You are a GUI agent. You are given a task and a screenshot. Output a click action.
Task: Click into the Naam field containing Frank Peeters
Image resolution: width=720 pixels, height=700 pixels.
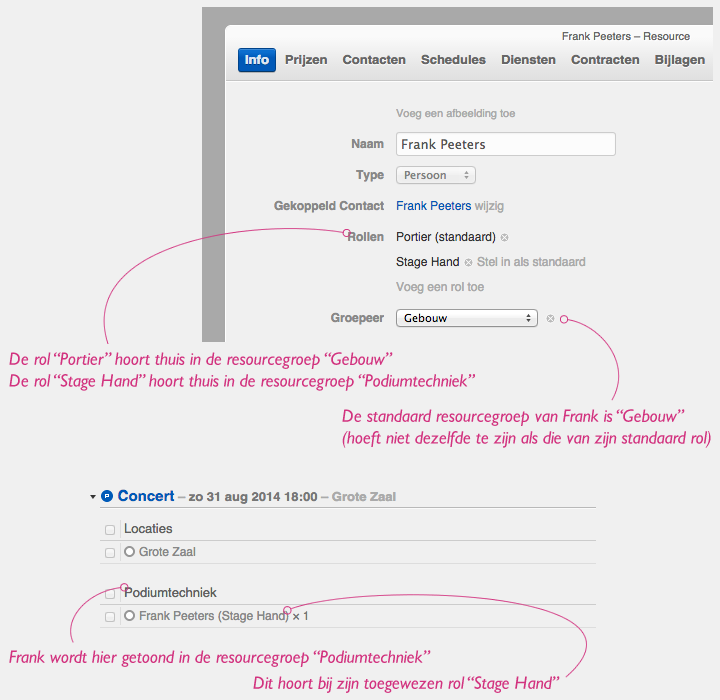pos(505,144)
